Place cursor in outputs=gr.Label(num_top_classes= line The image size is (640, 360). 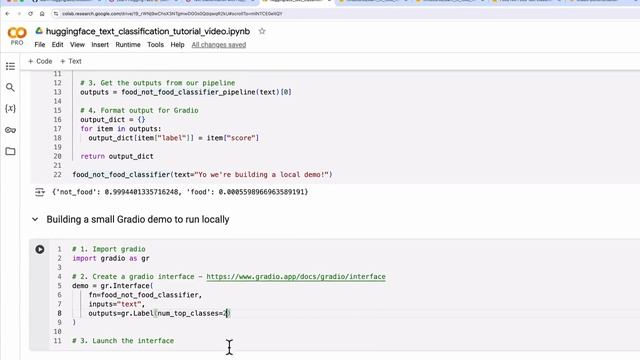[159, 313]
